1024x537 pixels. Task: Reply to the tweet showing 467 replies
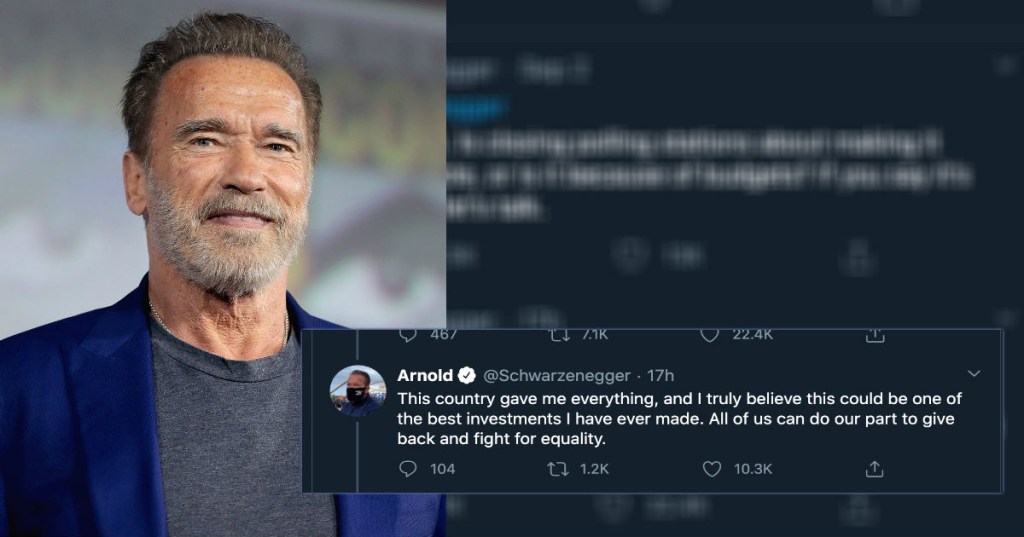point(408,335)
